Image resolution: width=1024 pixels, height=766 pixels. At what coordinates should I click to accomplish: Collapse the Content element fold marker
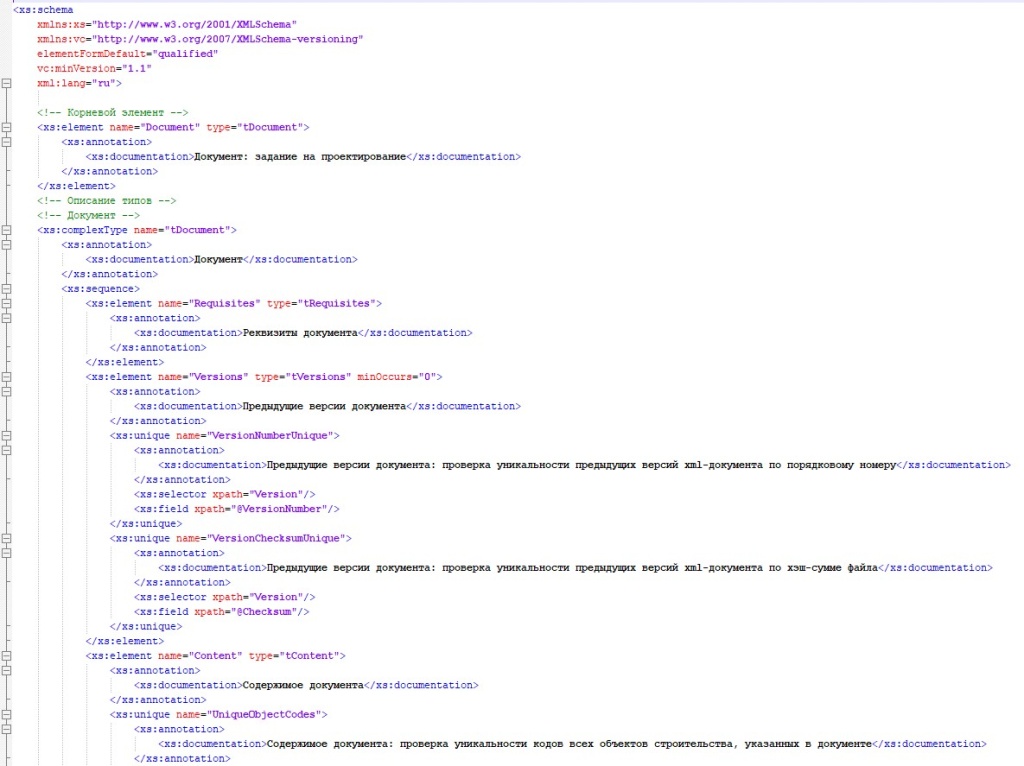tap(7, 656)
